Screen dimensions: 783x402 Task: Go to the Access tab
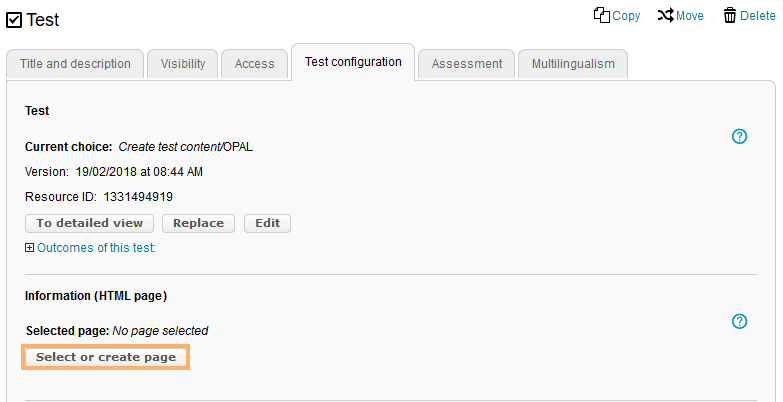point(254,63)
